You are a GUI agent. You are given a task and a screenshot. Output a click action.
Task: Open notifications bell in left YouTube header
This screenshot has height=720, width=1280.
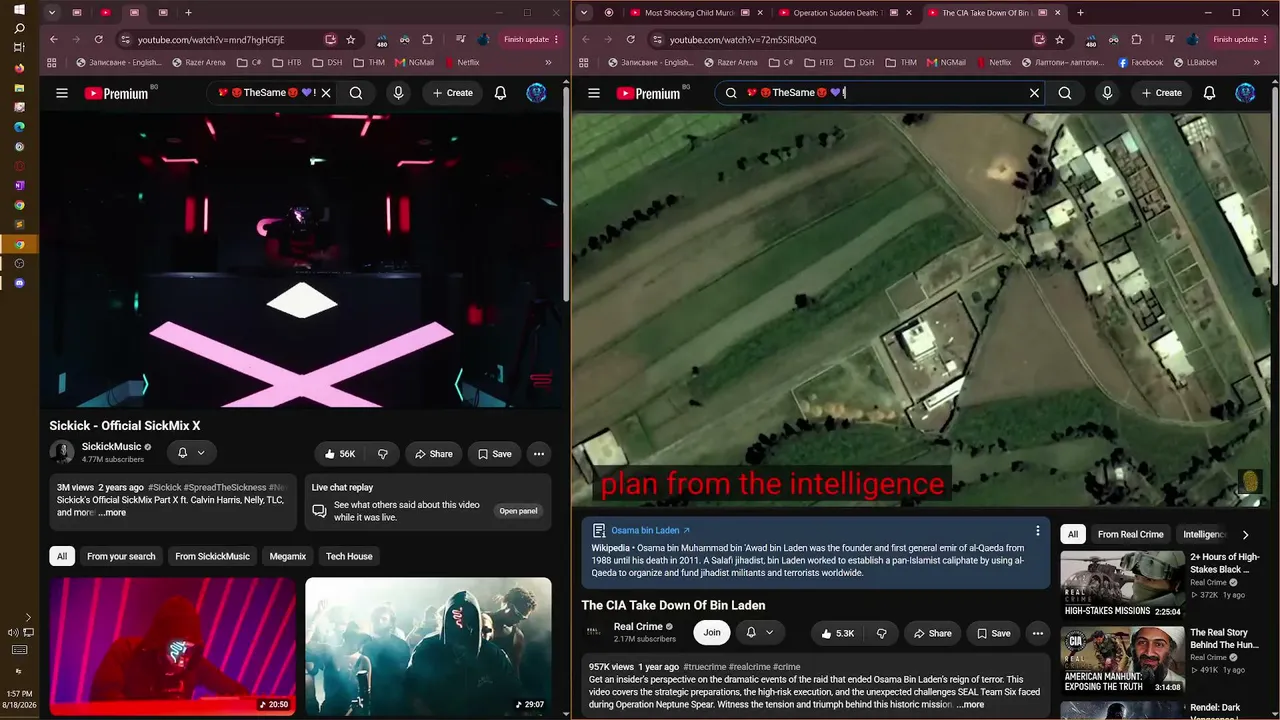501,93
